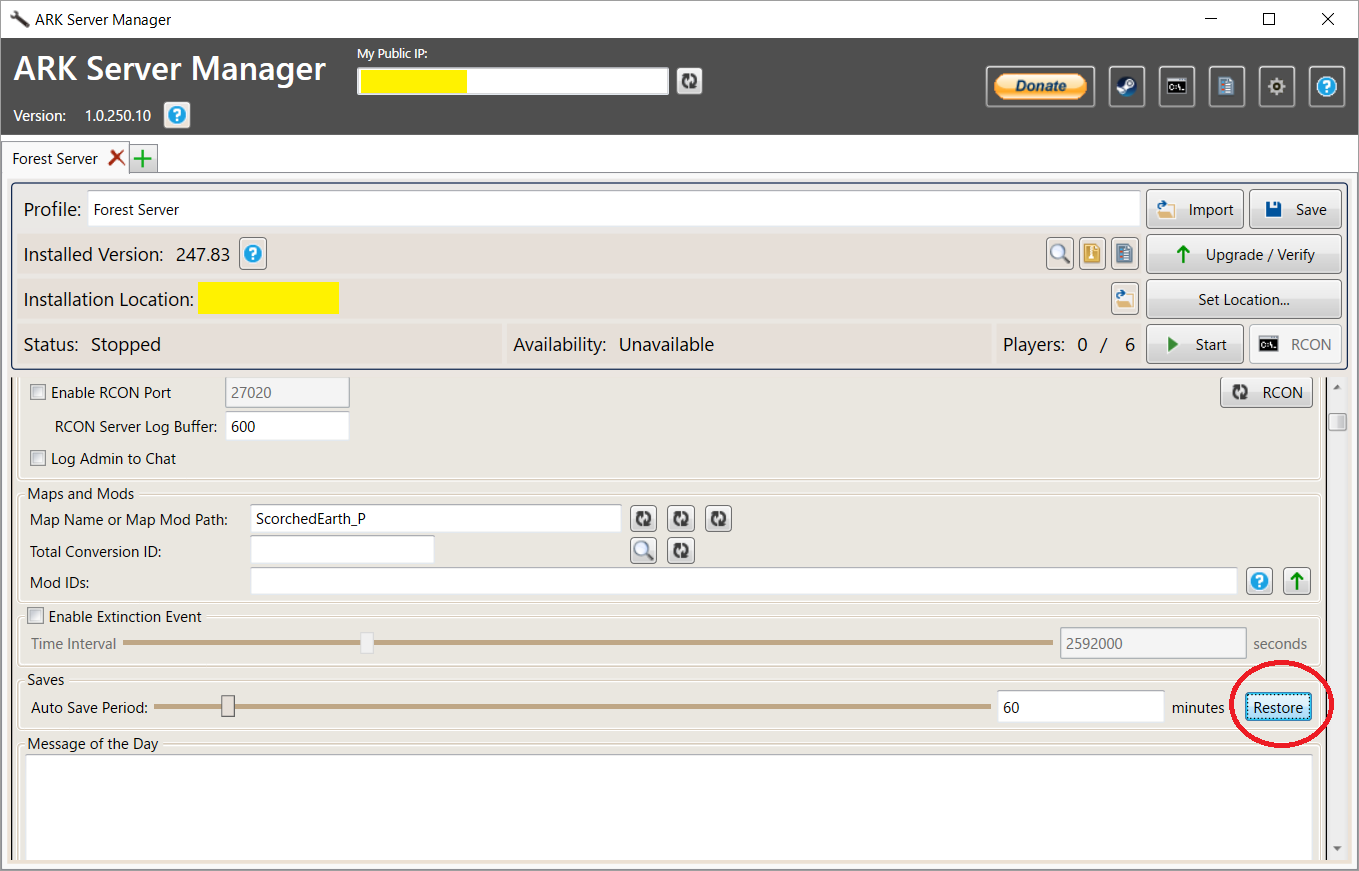Screen dimensions: 1359x871
Task: Click Auto Save Period minutes field
Action: pyautogui.click(x=1080, y=707)
